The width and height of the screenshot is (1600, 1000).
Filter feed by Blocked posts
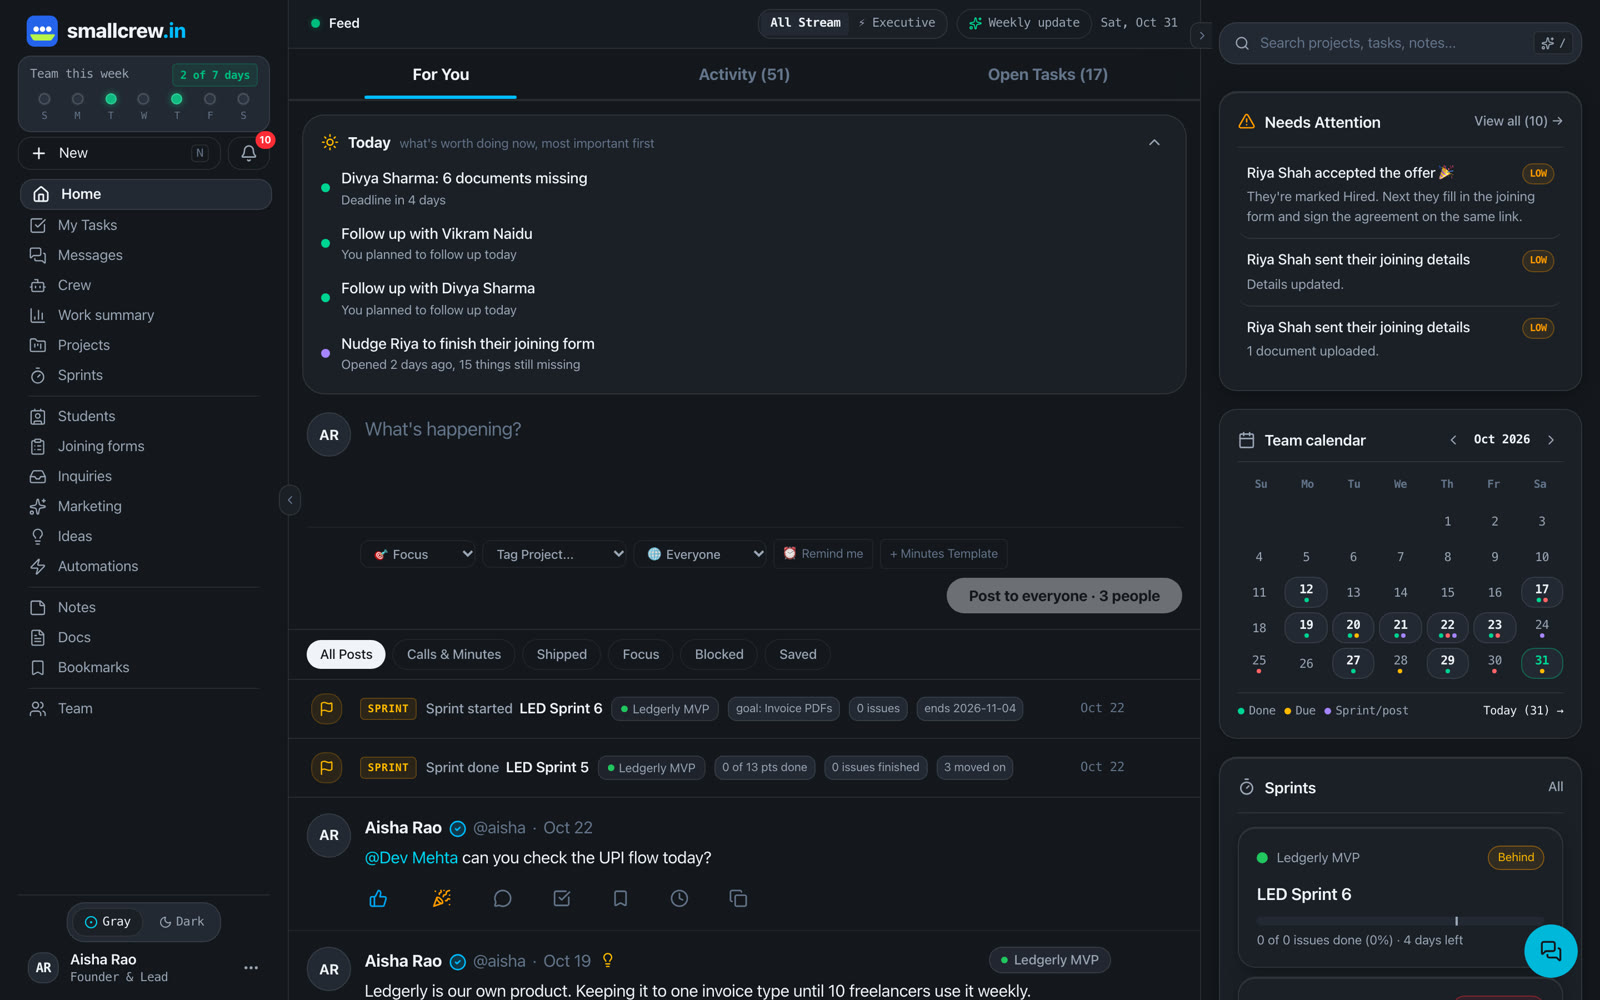(x=719, y=655)
